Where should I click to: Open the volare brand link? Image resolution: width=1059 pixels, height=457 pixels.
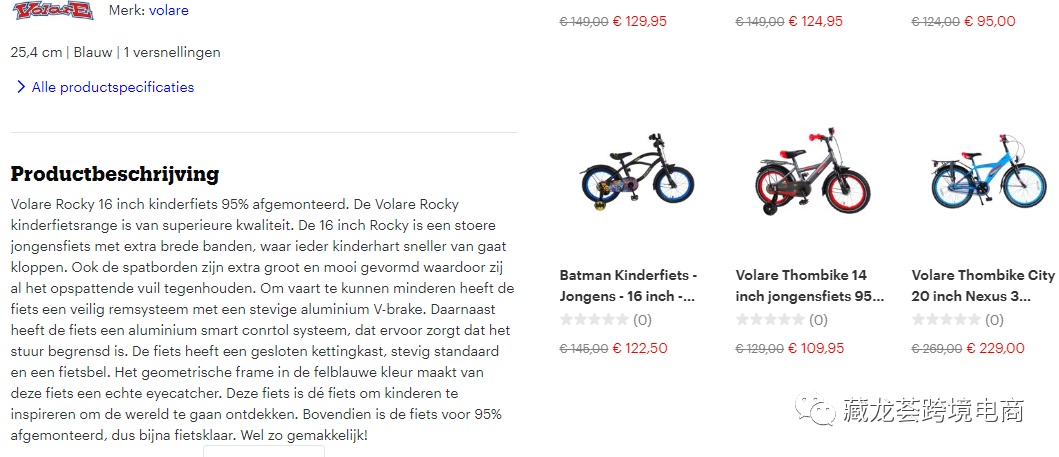[168, 11]
